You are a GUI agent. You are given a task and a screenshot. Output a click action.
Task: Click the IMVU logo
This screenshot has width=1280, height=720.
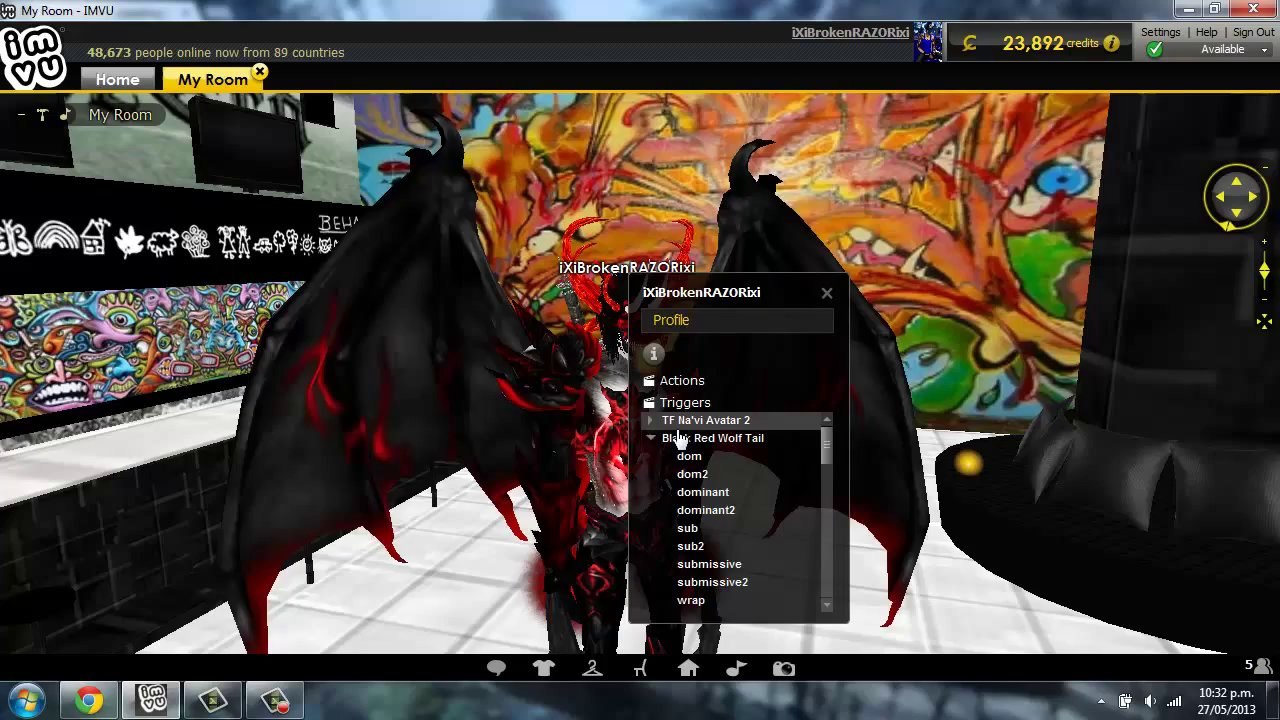[33, 58]
